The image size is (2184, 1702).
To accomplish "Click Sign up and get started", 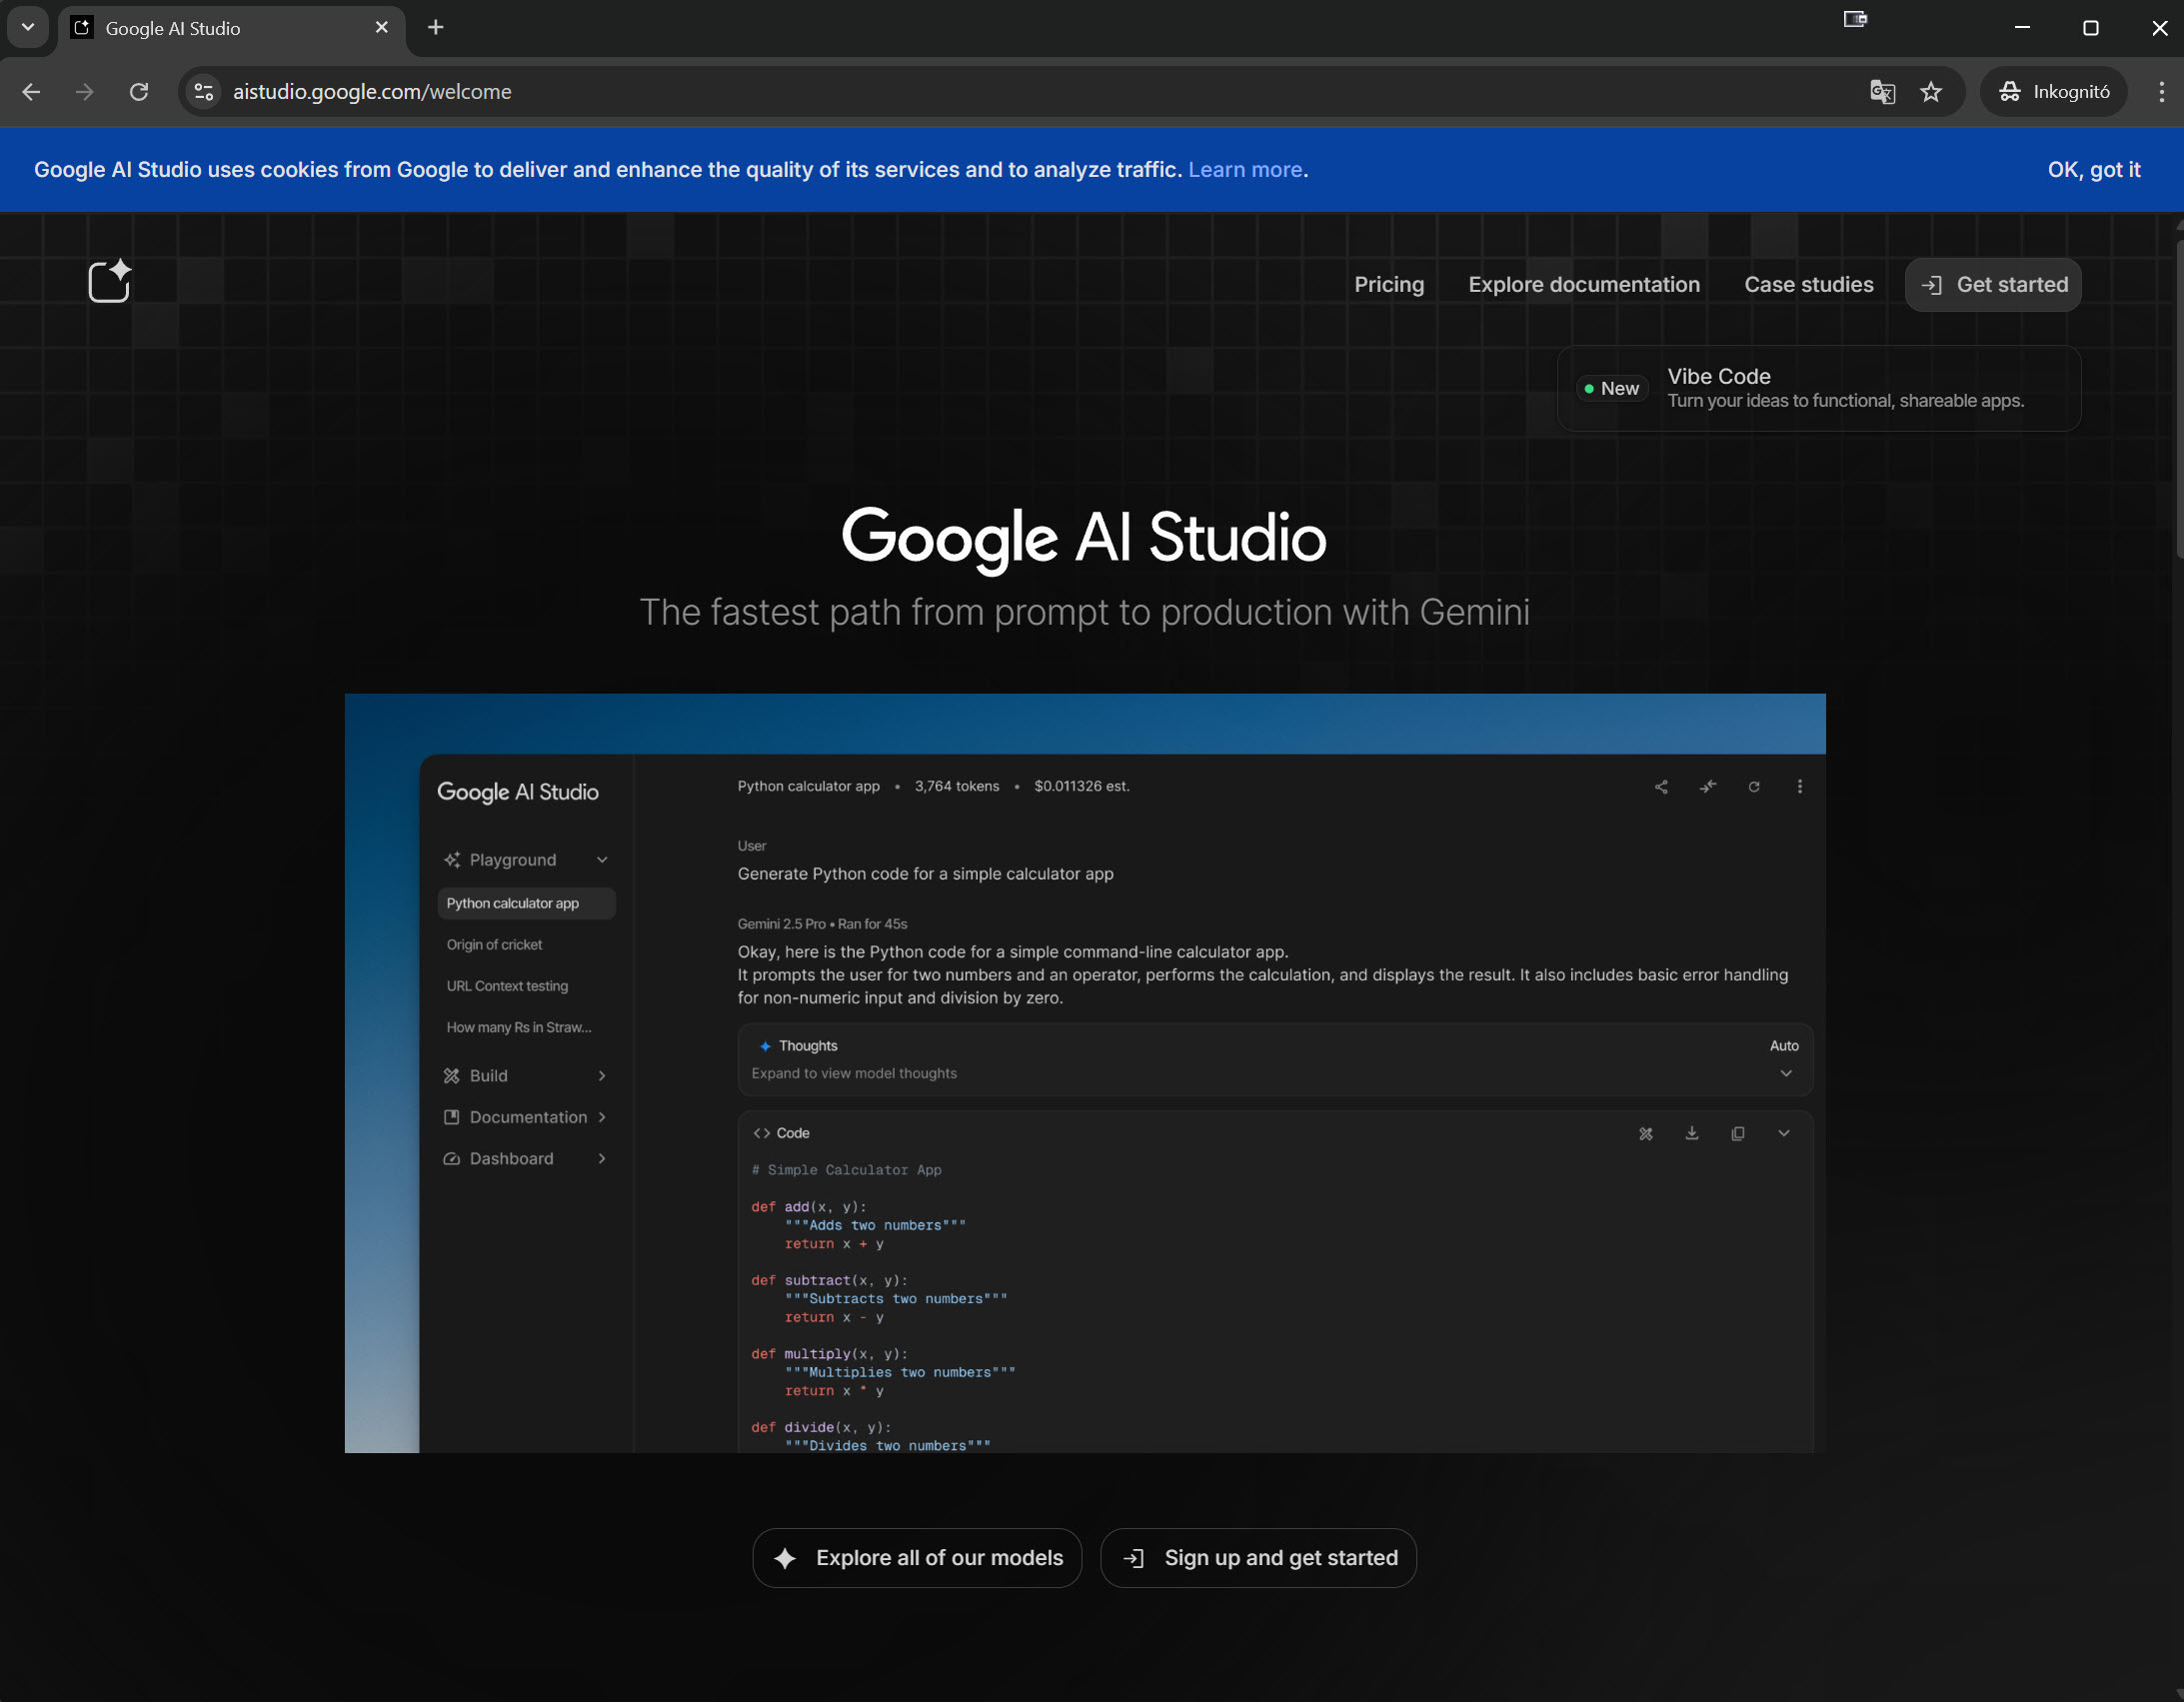I will pos(1258,1557).
